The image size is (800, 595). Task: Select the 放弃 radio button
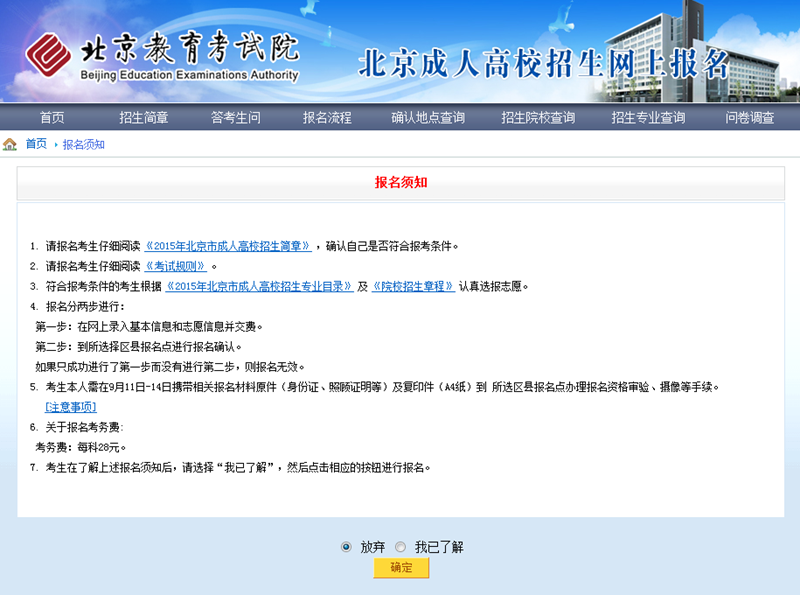tap(346, 547)
